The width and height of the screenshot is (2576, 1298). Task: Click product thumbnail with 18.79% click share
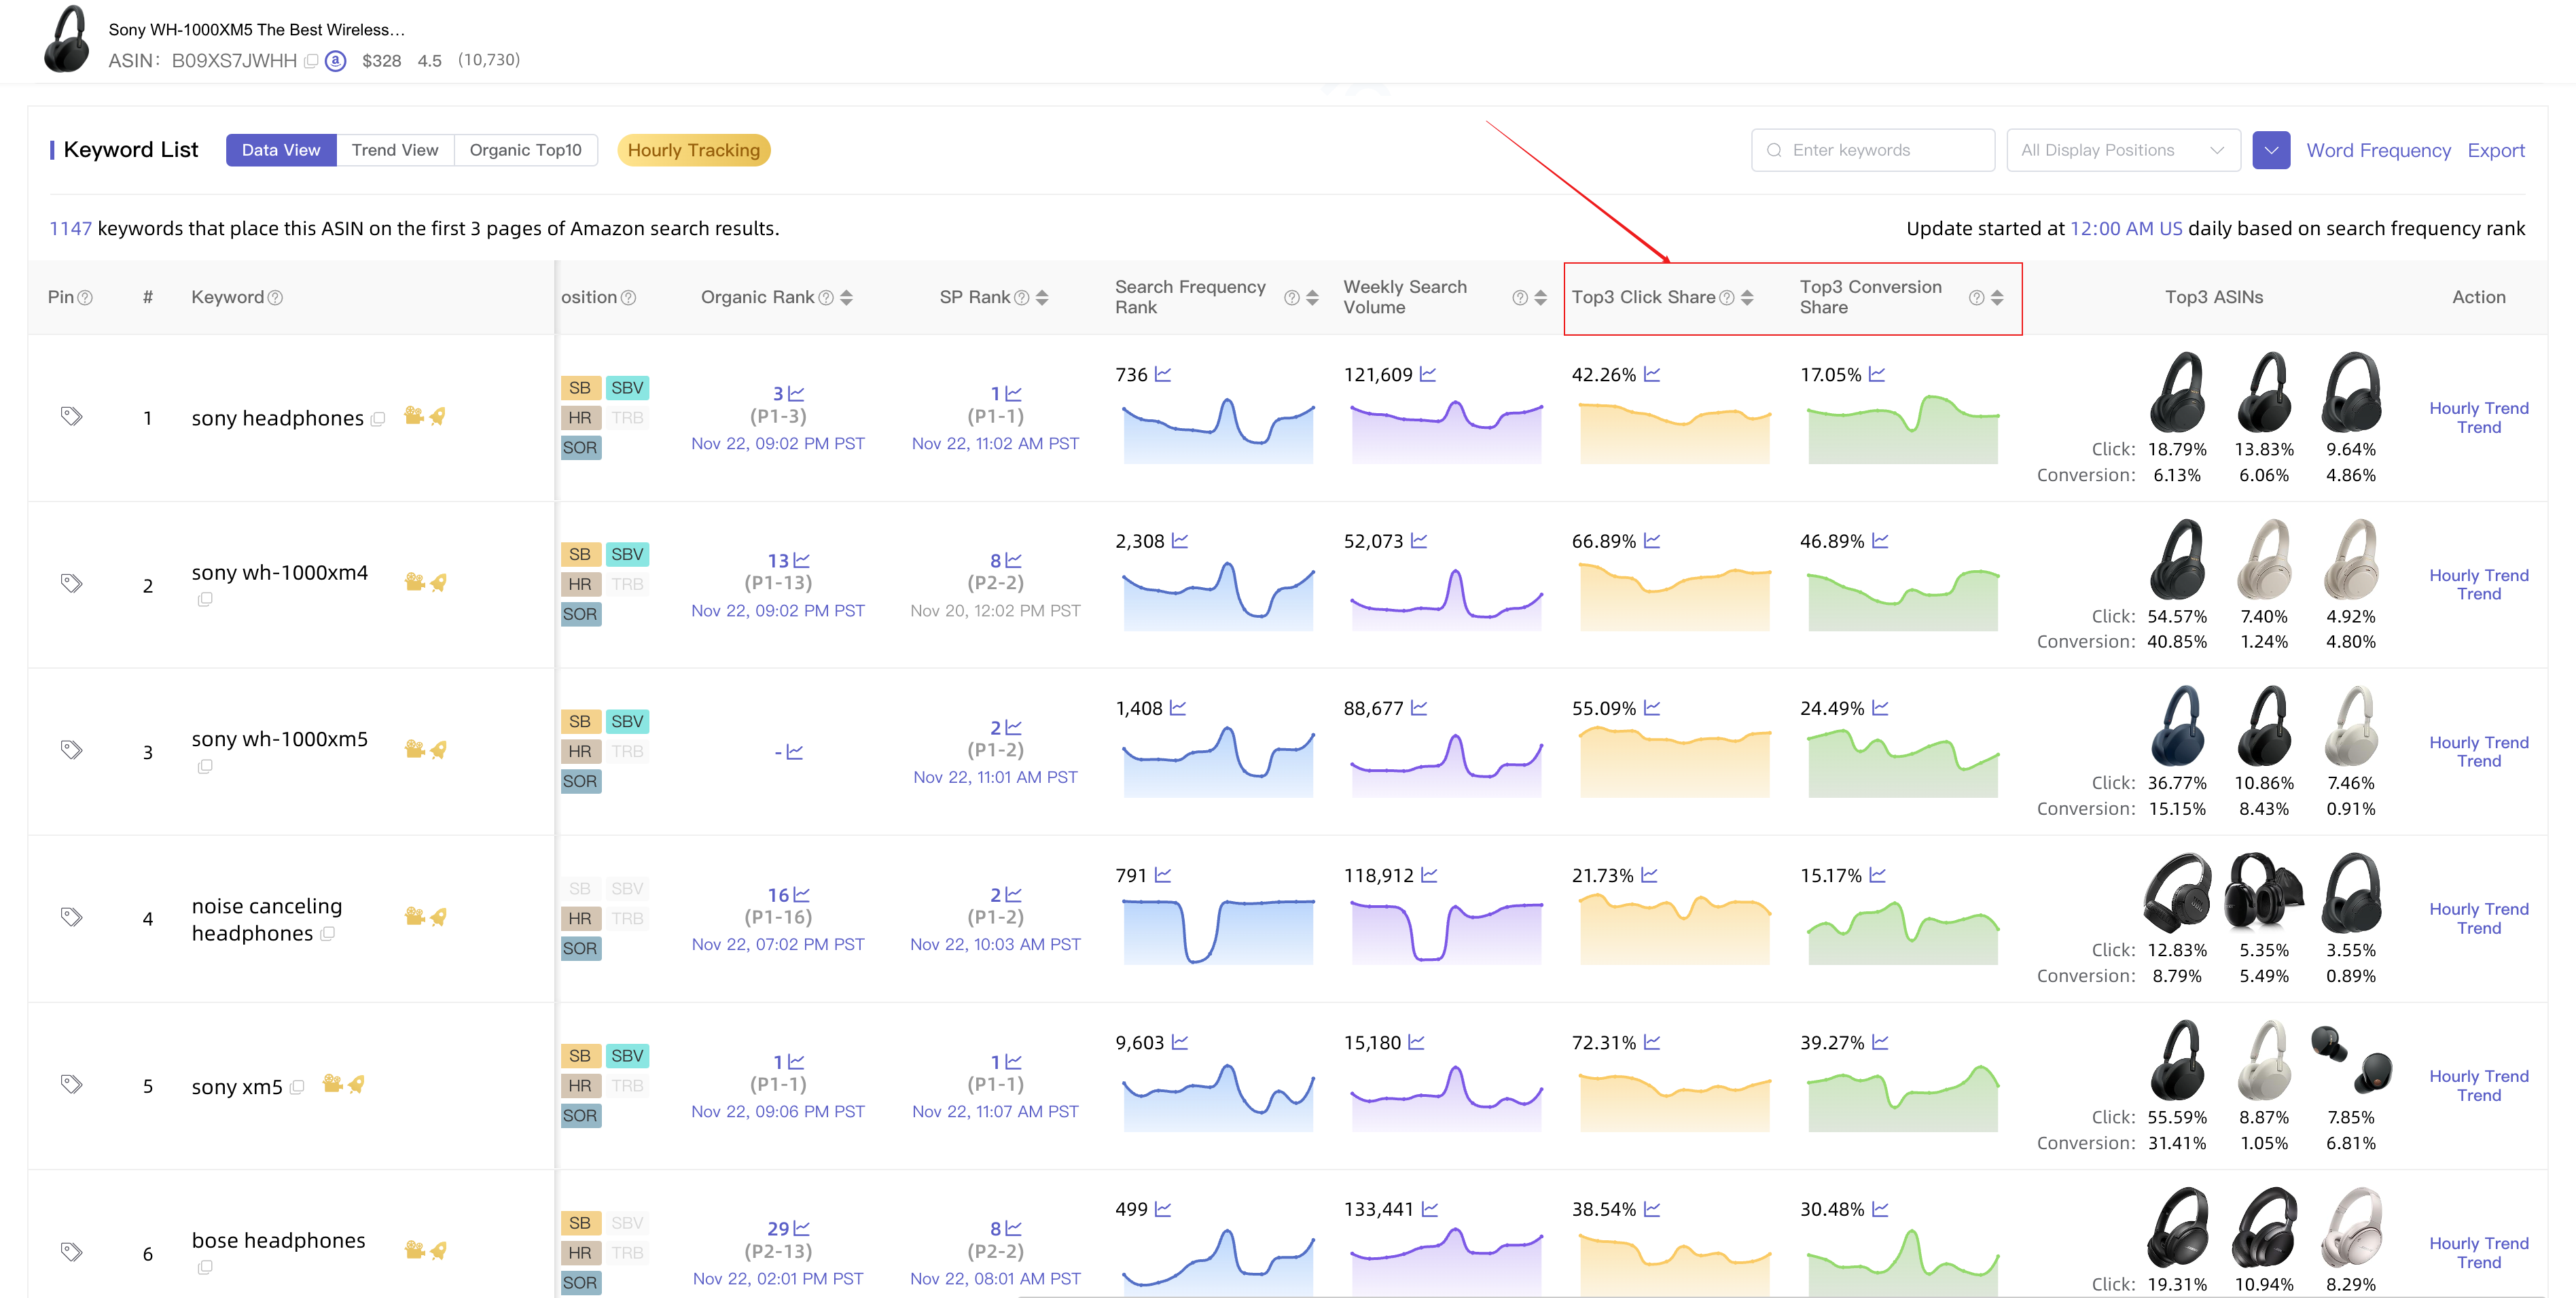[2177, 392]
